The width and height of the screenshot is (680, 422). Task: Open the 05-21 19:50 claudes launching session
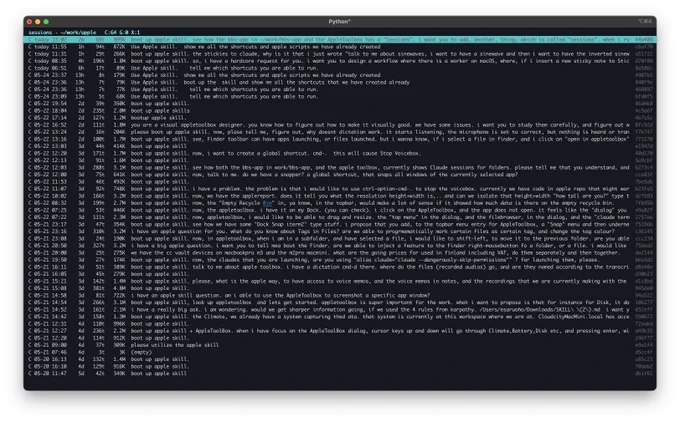pos(340,260)
